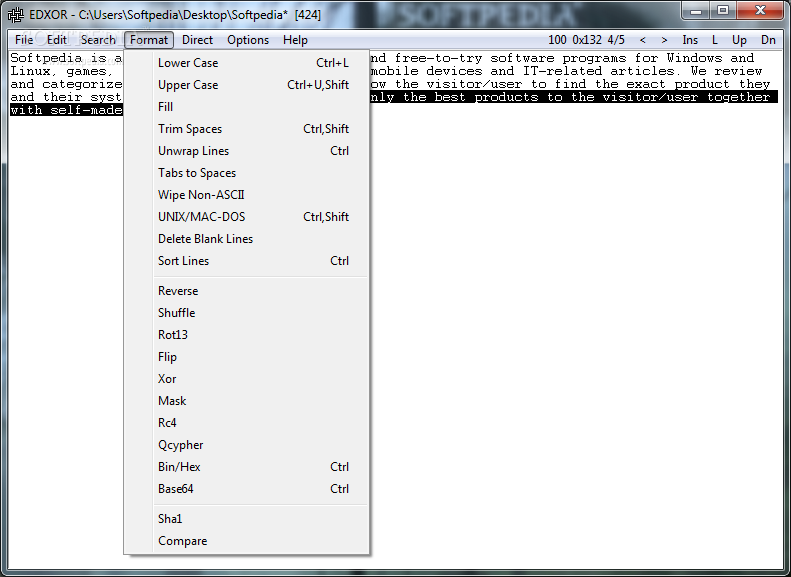Open the Help menu
This screenshot has height=577, width=791.
pos(295,40)
